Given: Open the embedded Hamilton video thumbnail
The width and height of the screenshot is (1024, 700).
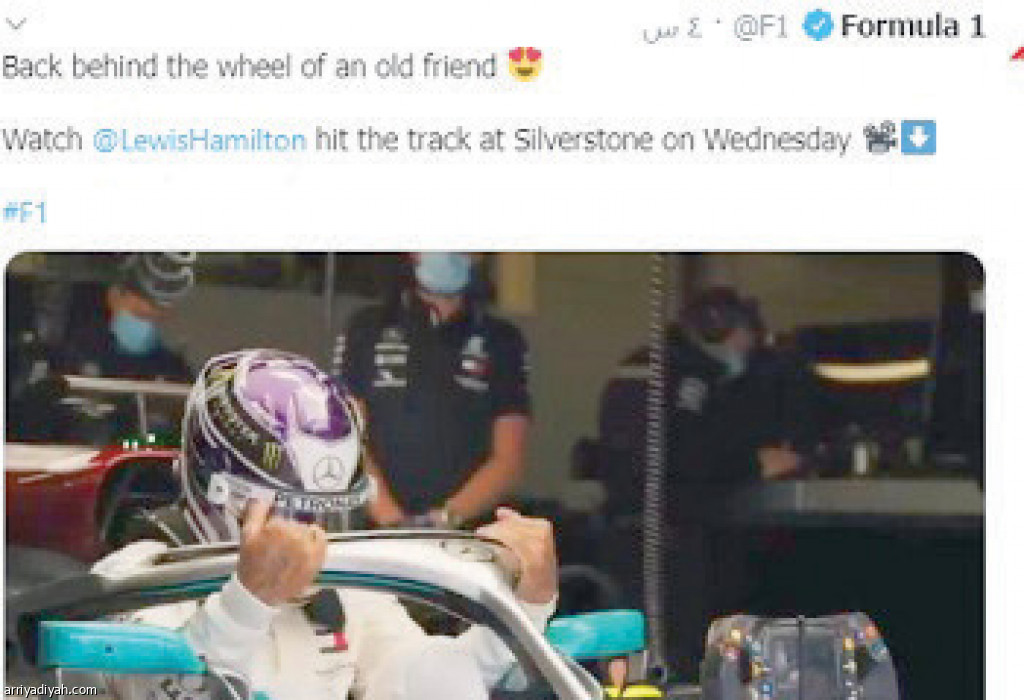Looking at the screenshot, I should coord(494,475).
